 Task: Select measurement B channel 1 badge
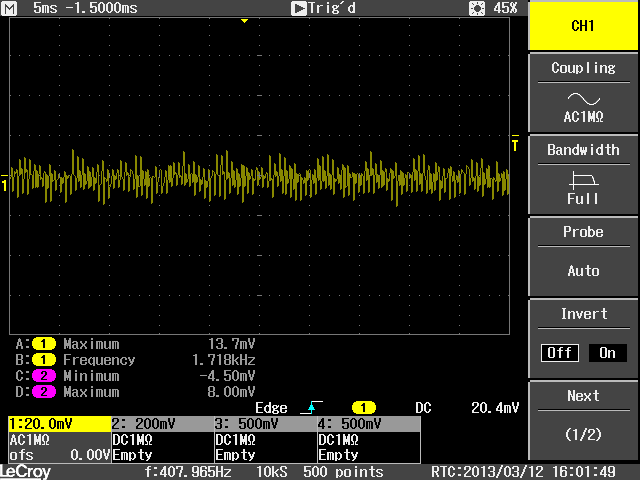44,360
